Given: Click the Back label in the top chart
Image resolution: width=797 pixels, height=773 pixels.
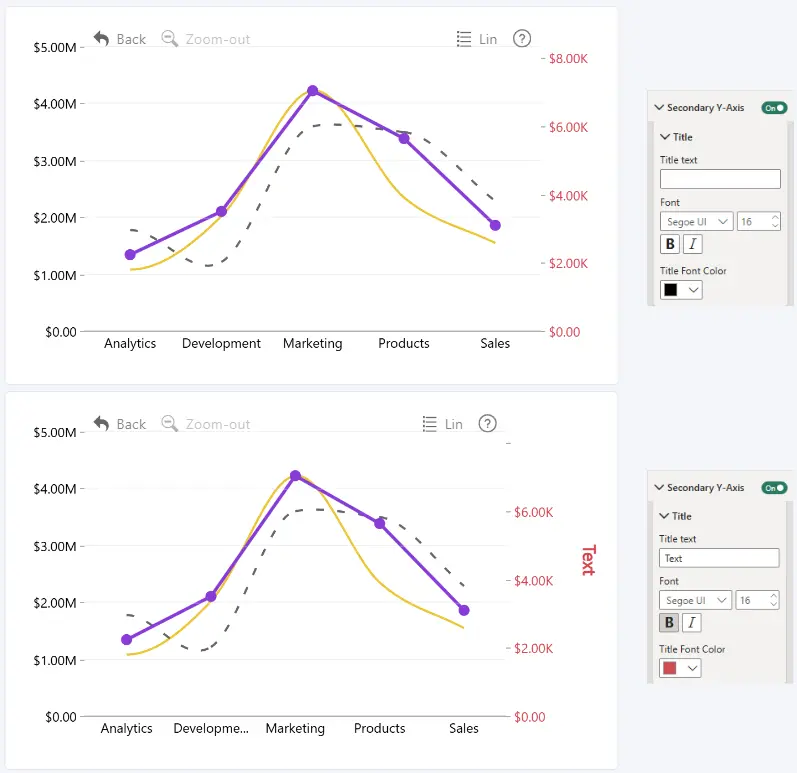Looking at the screenshot, I should coord(131,39).
